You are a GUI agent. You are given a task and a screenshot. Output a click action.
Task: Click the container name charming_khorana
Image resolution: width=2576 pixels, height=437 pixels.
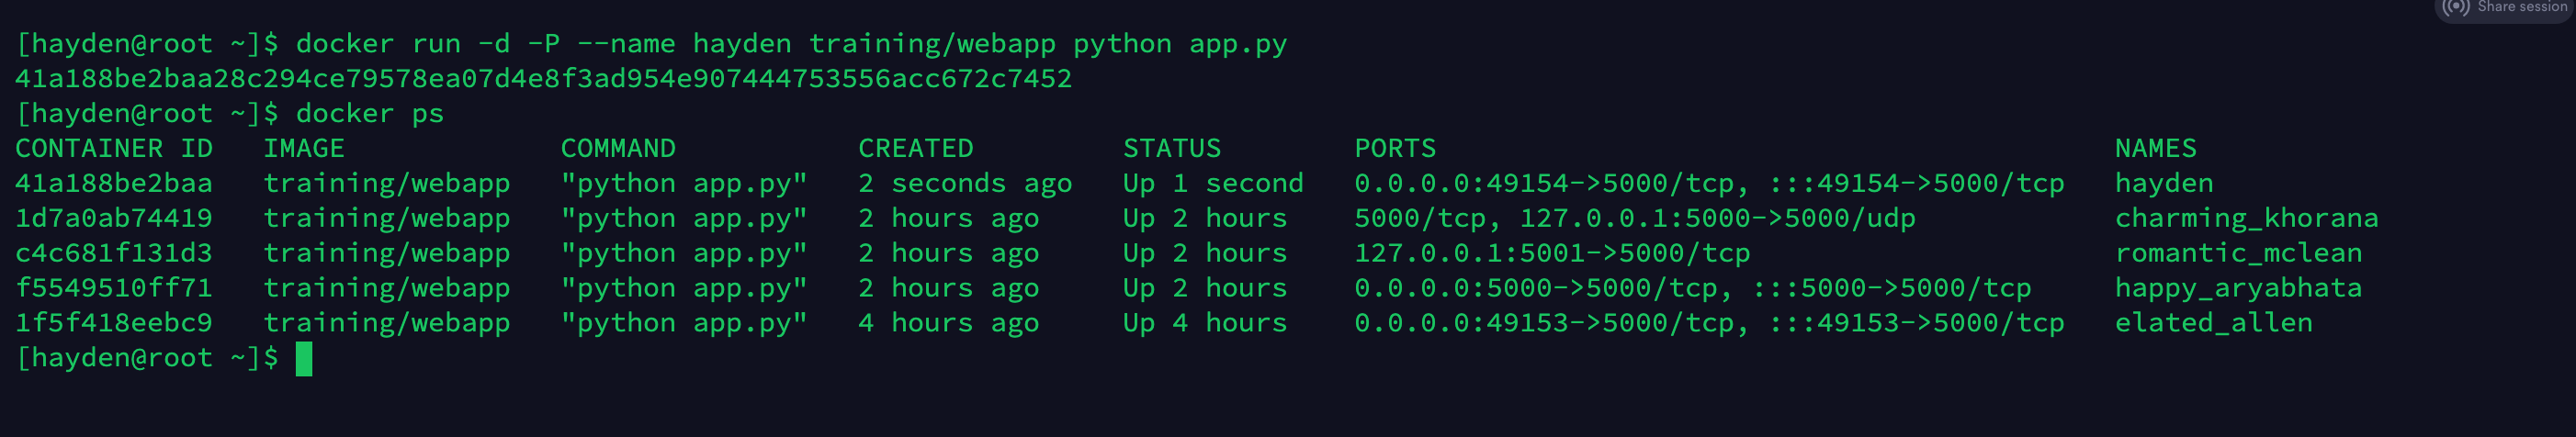(x=2246, y=219)
